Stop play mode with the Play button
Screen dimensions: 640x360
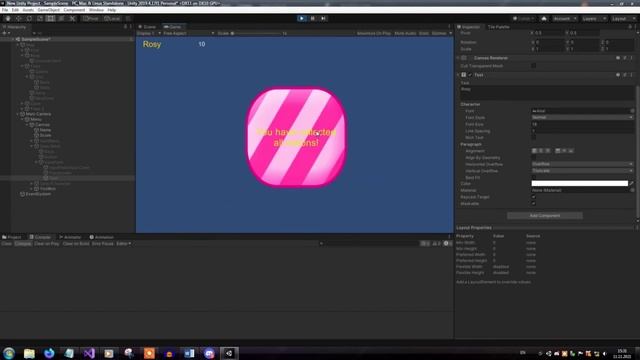(x=302, y=18)
